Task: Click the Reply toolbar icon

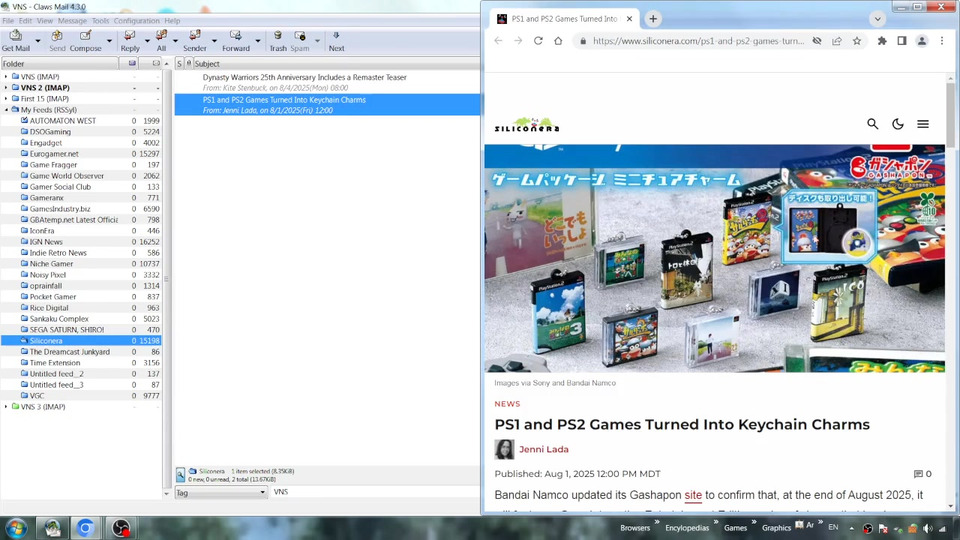Action: (130, 40)
